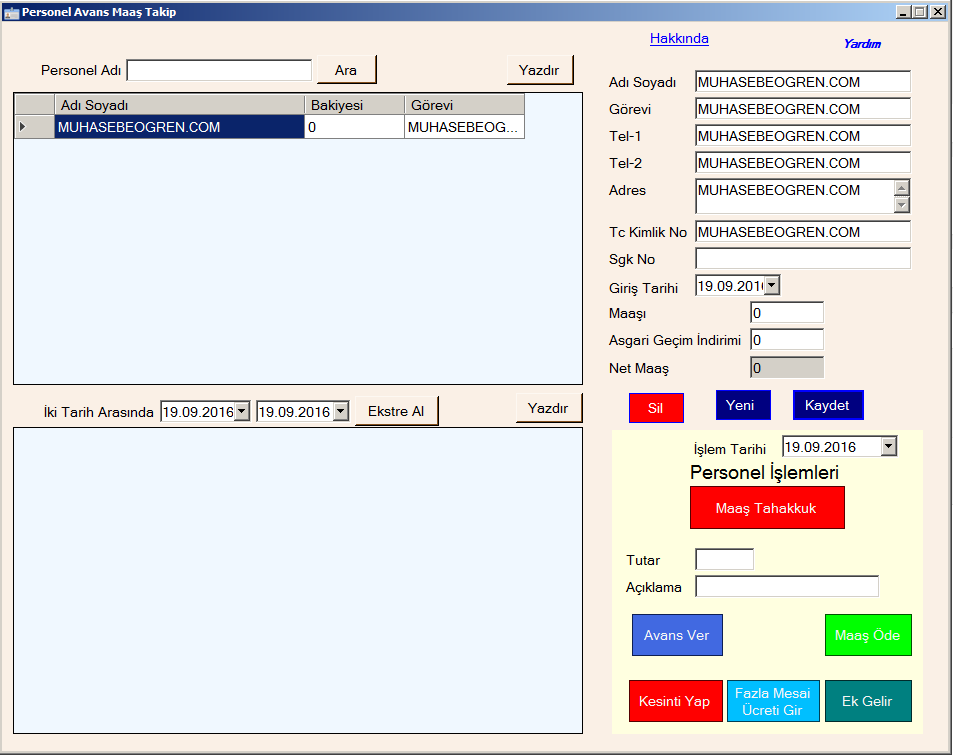Image resolution: width=953 pixels, height=755 pixels.
Task: Focus the Personel Adı search field
Action: click(219, 70)
